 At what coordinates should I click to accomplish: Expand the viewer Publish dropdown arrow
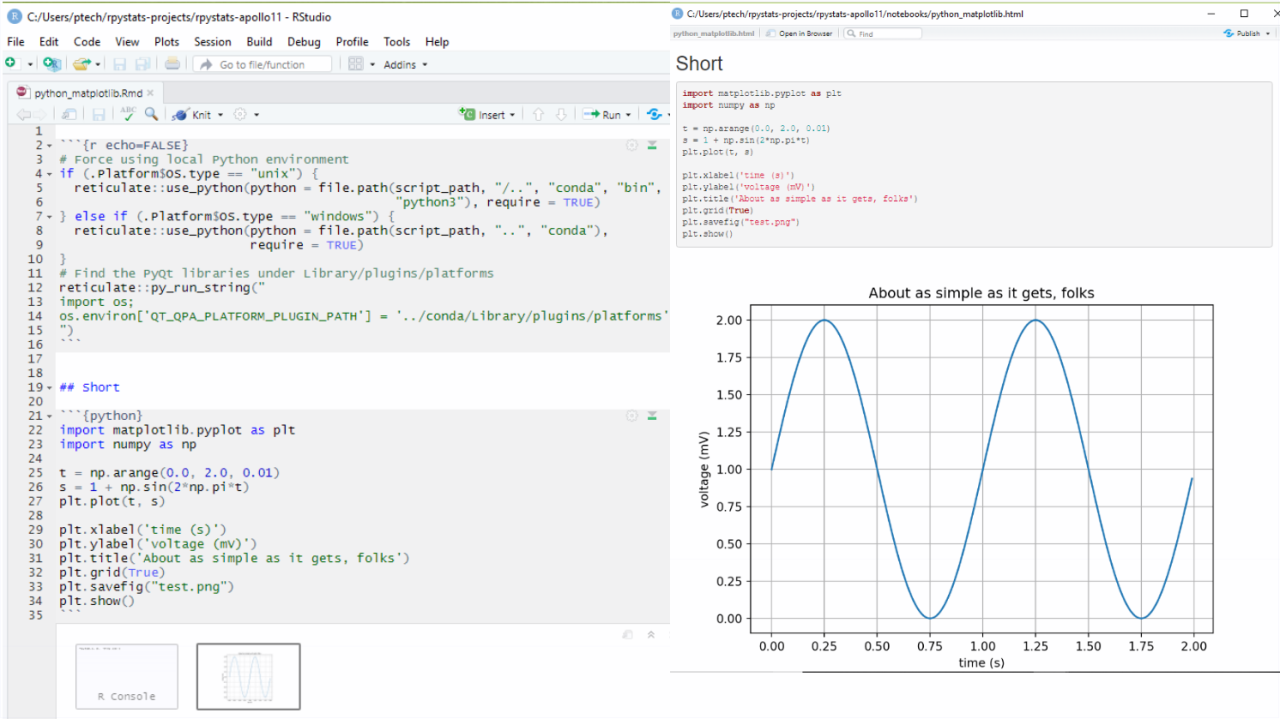click(x=1268, y=33)
